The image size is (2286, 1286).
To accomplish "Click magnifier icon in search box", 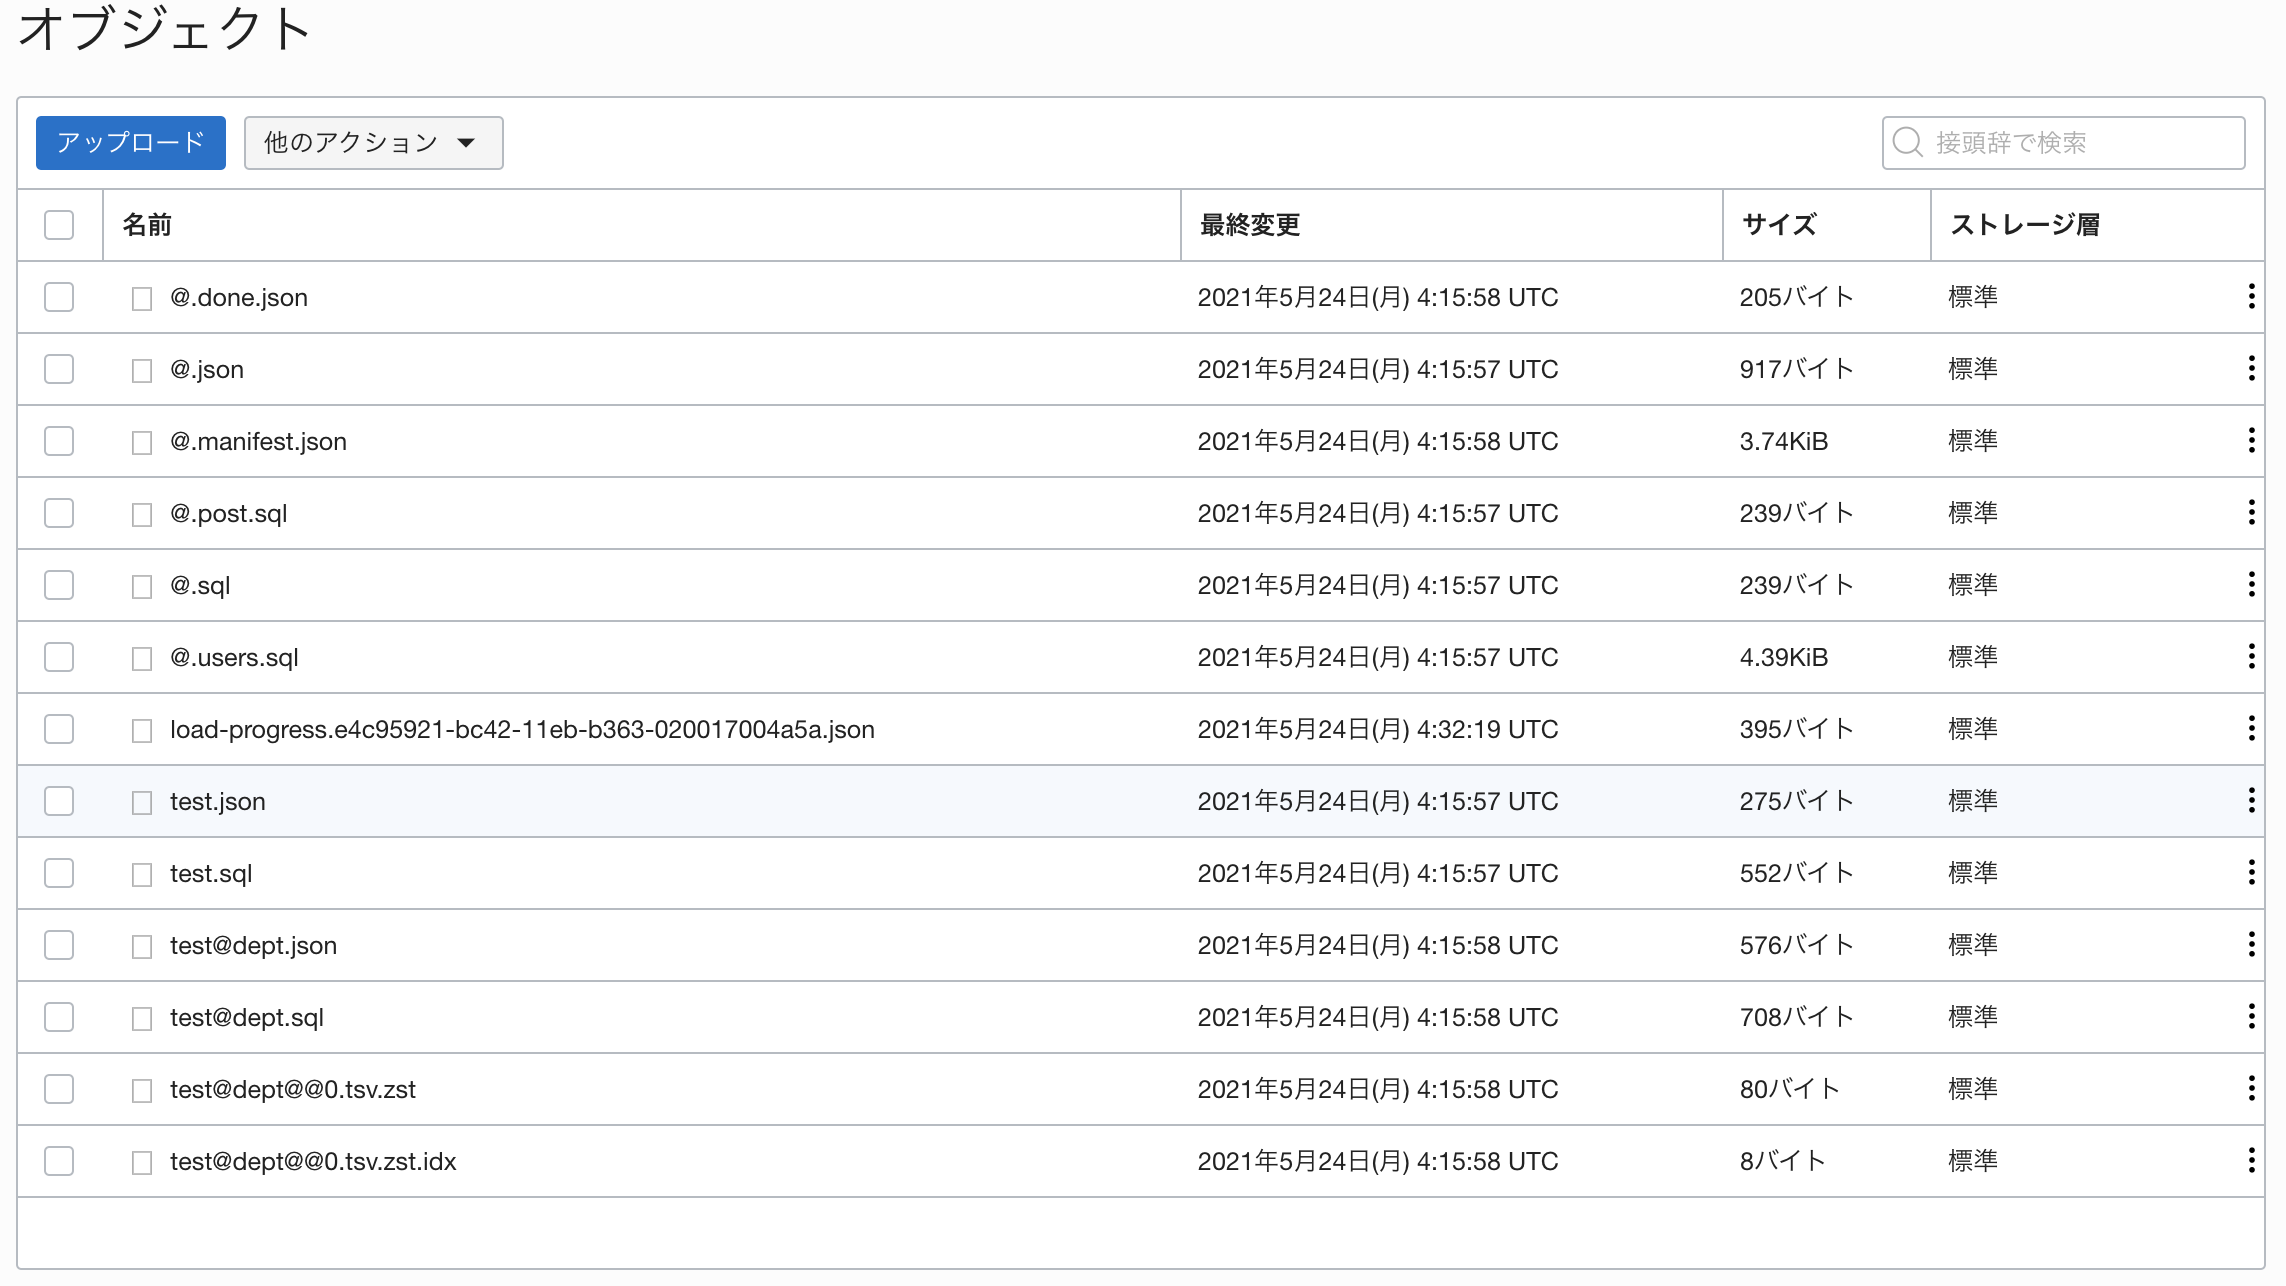I will 1907,142.
